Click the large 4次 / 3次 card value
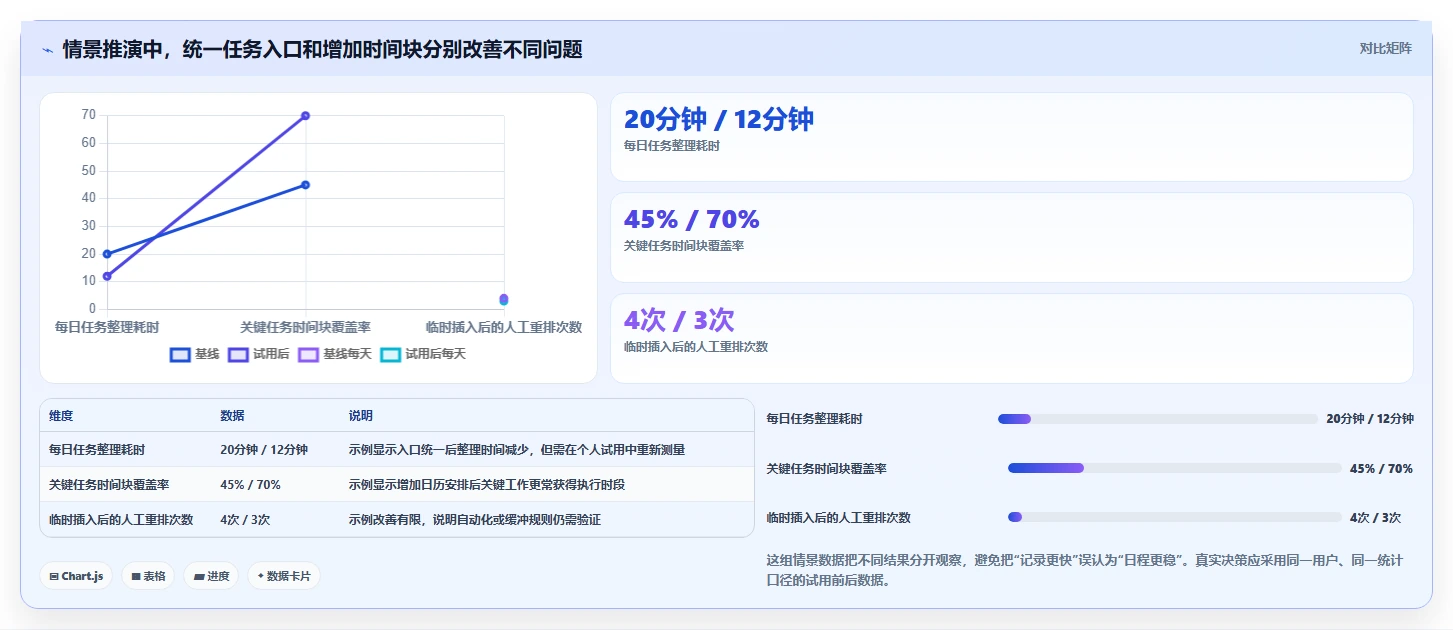The height and width of the screenshot is (630, 1453). (679, 320)
